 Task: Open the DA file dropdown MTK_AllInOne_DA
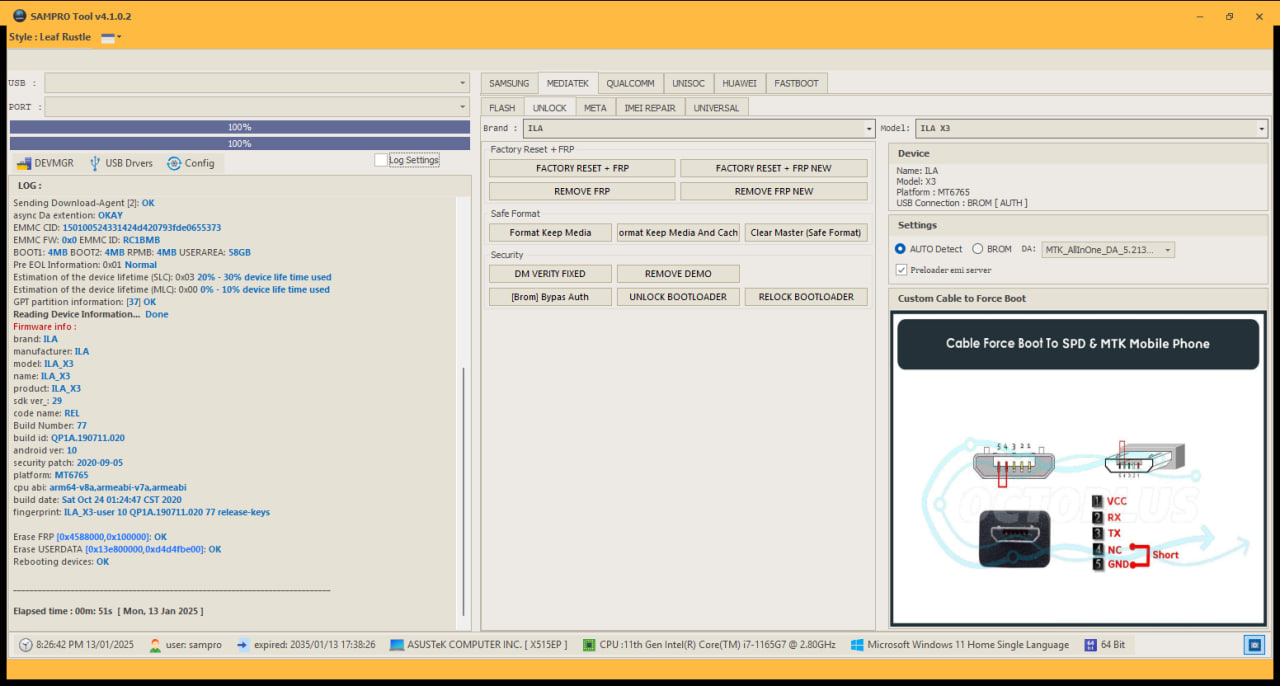[x=1108, y=250]
